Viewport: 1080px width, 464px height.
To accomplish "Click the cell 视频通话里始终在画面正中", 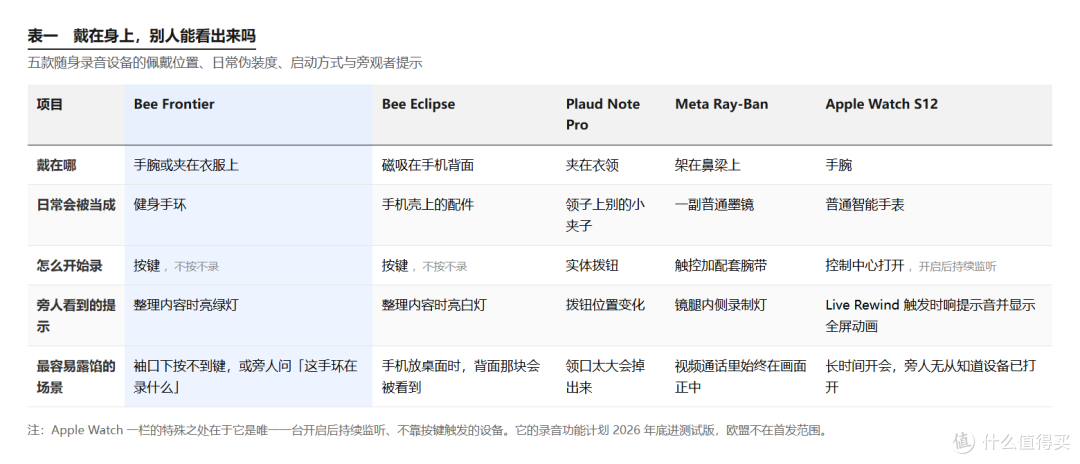I will click(x=740, y=377).
